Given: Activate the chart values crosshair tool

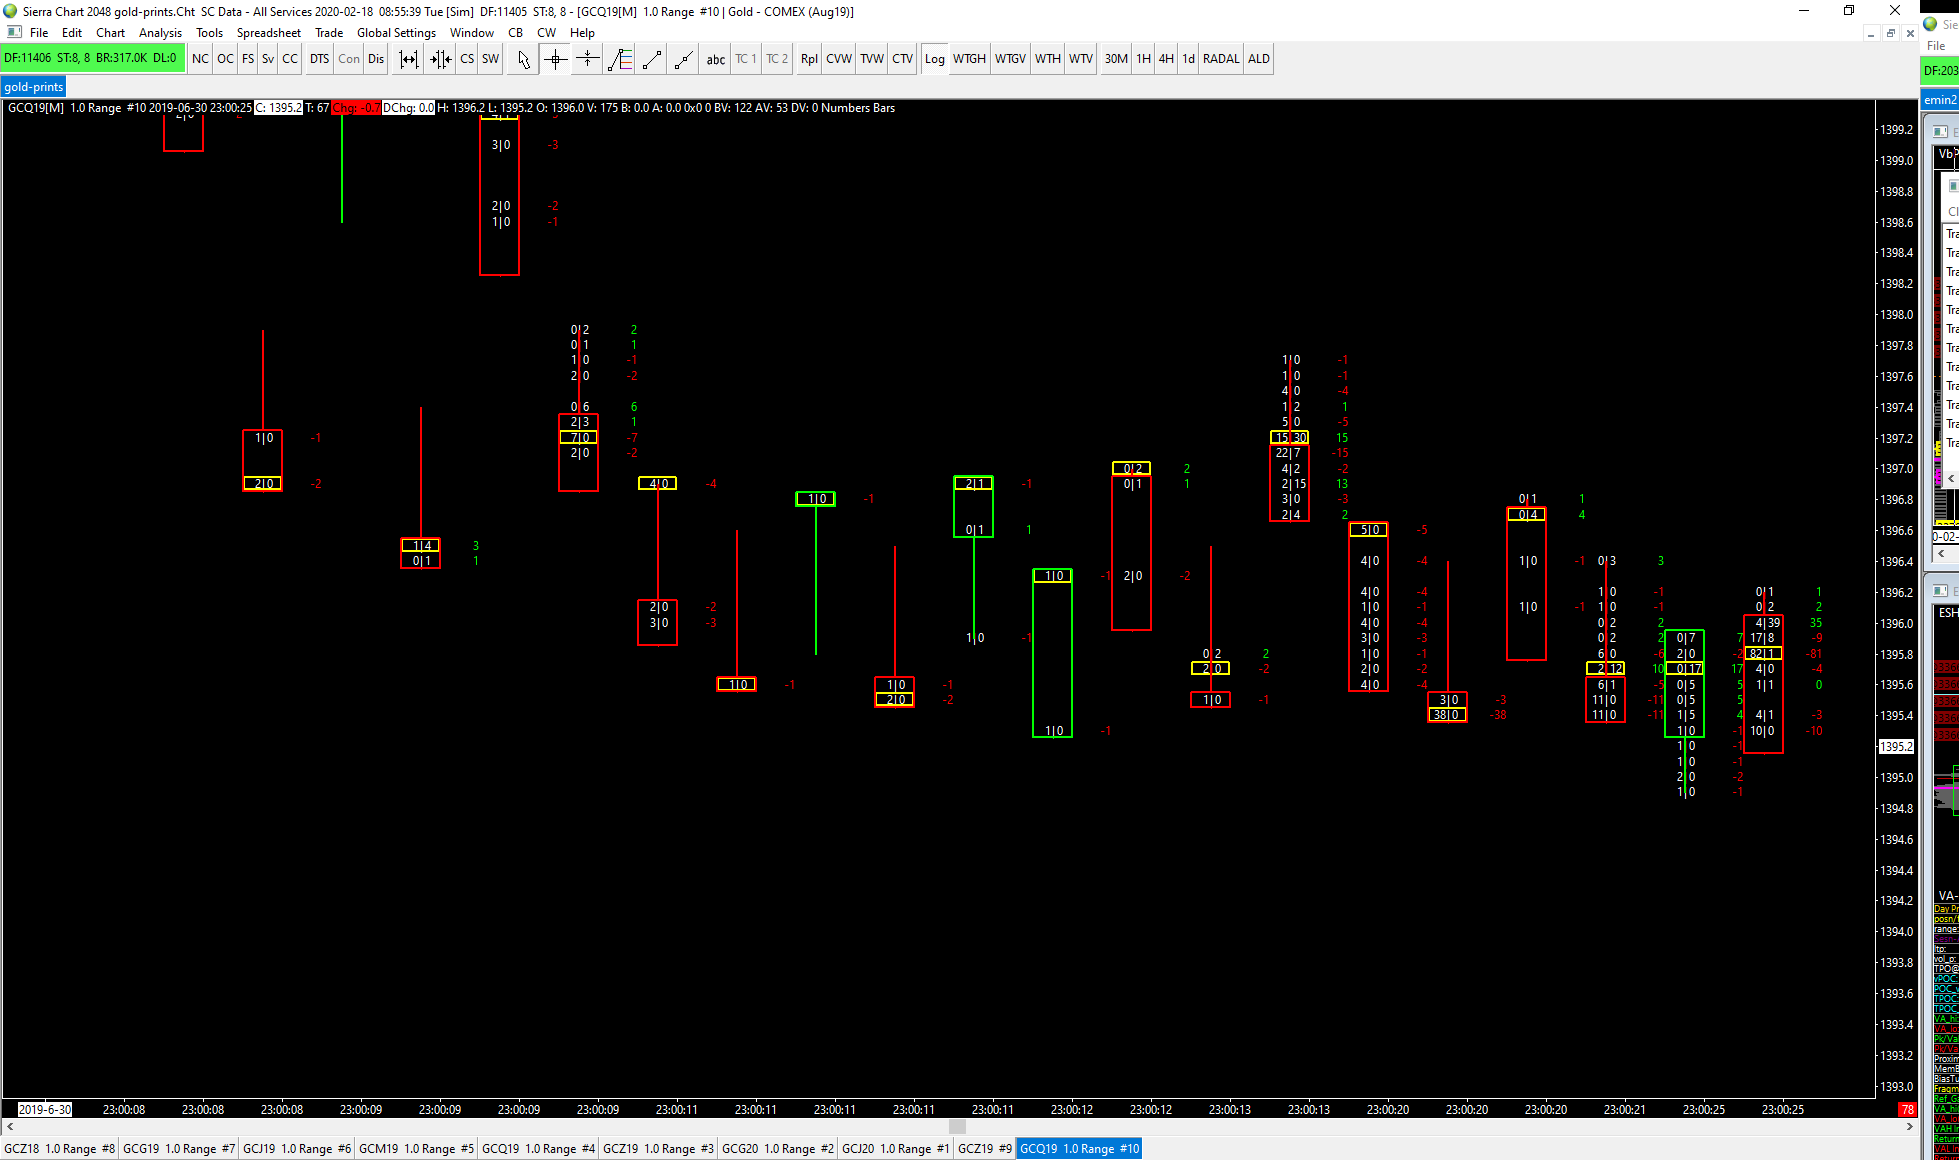Looking at the screenshot, I should (555, 59).
